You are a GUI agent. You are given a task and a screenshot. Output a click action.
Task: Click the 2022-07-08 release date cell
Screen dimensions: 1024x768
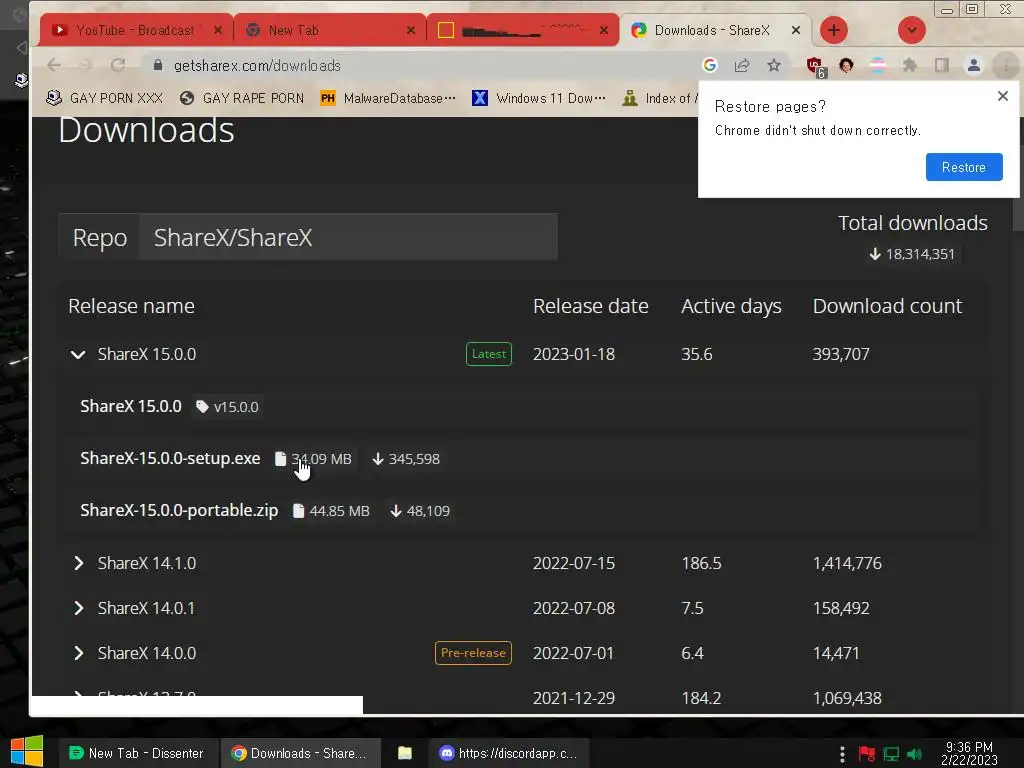coord(573,608)
